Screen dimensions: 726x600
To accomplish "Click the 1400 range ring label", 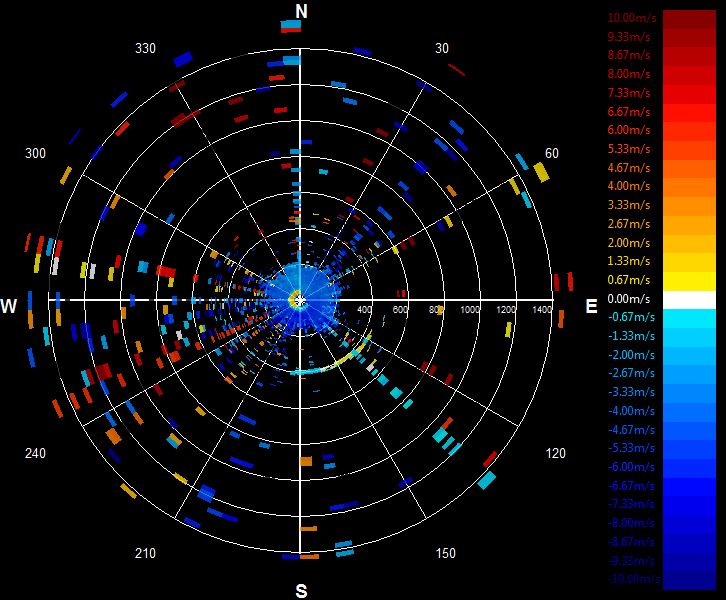I will [x=542, y=309].
